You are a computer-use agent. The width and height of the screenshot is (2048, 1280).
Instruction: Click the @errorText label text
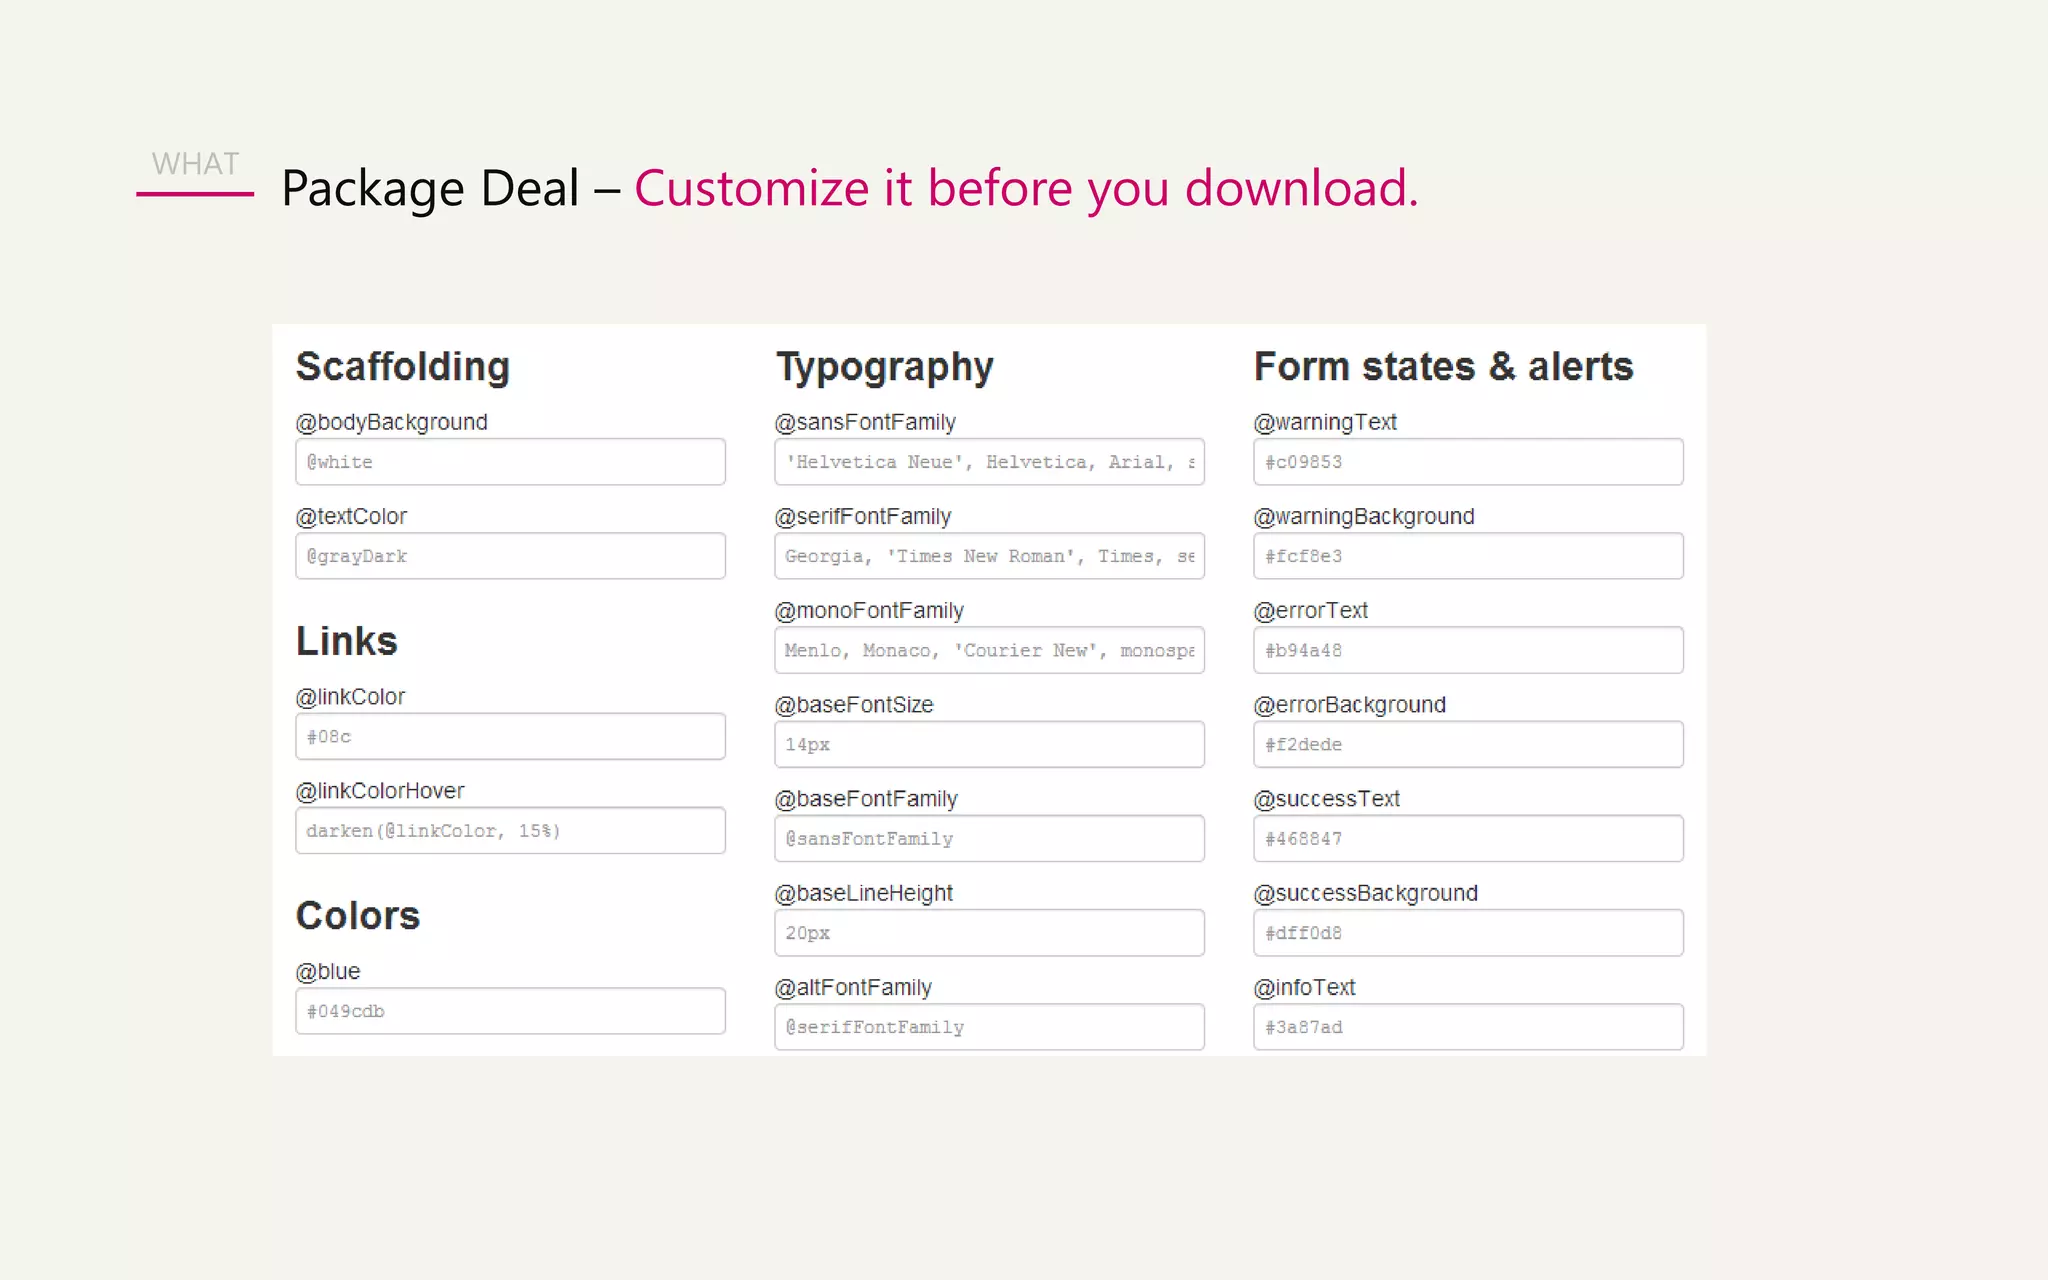(x=1311, y=610)
